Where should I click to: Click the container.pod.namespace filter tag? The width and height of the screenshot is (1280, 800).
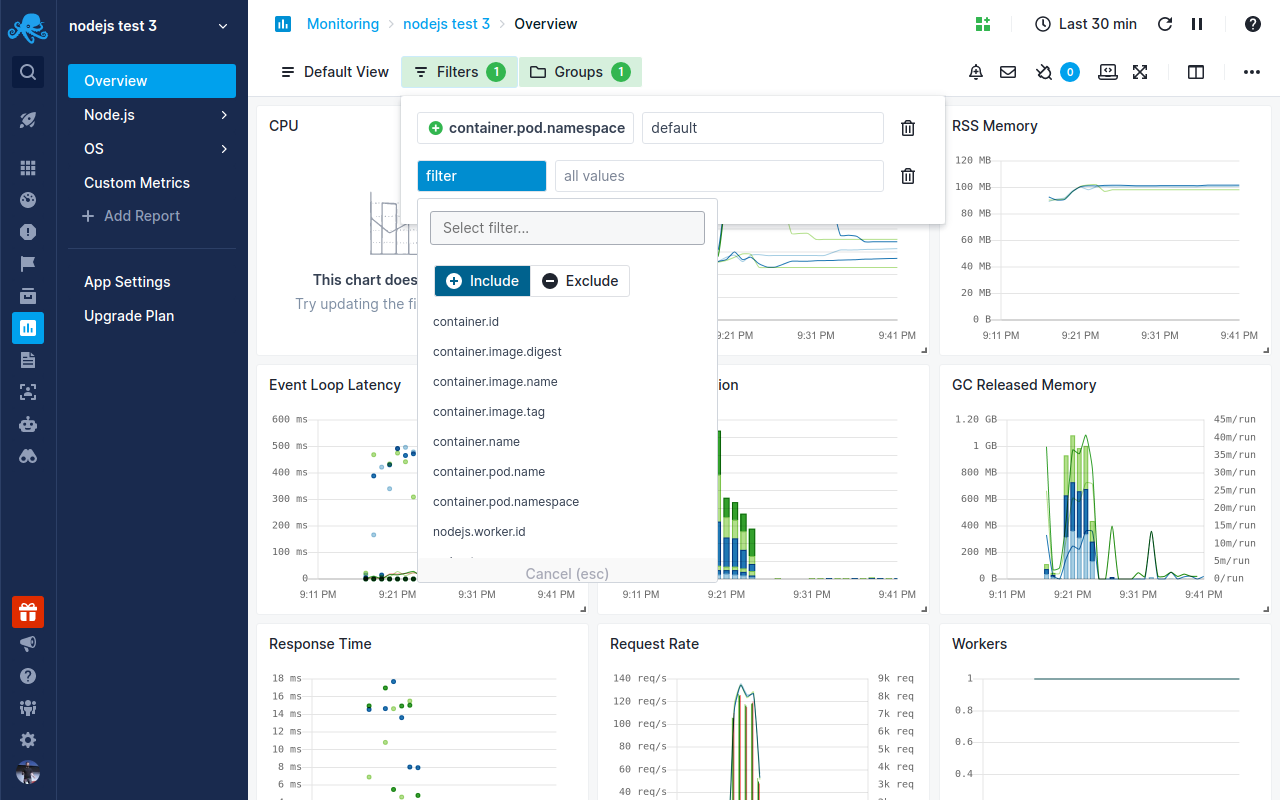coord(526,128)
